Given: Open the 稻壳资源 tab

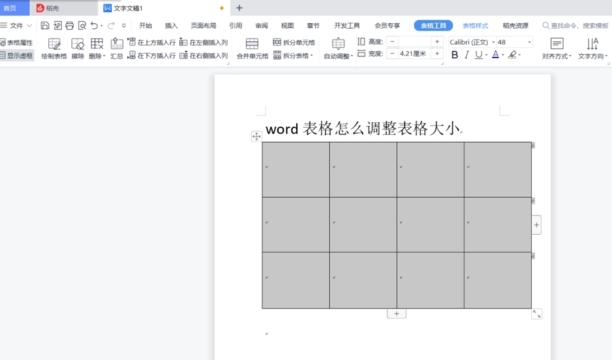Looking at the screenshot, I should 515,26.
